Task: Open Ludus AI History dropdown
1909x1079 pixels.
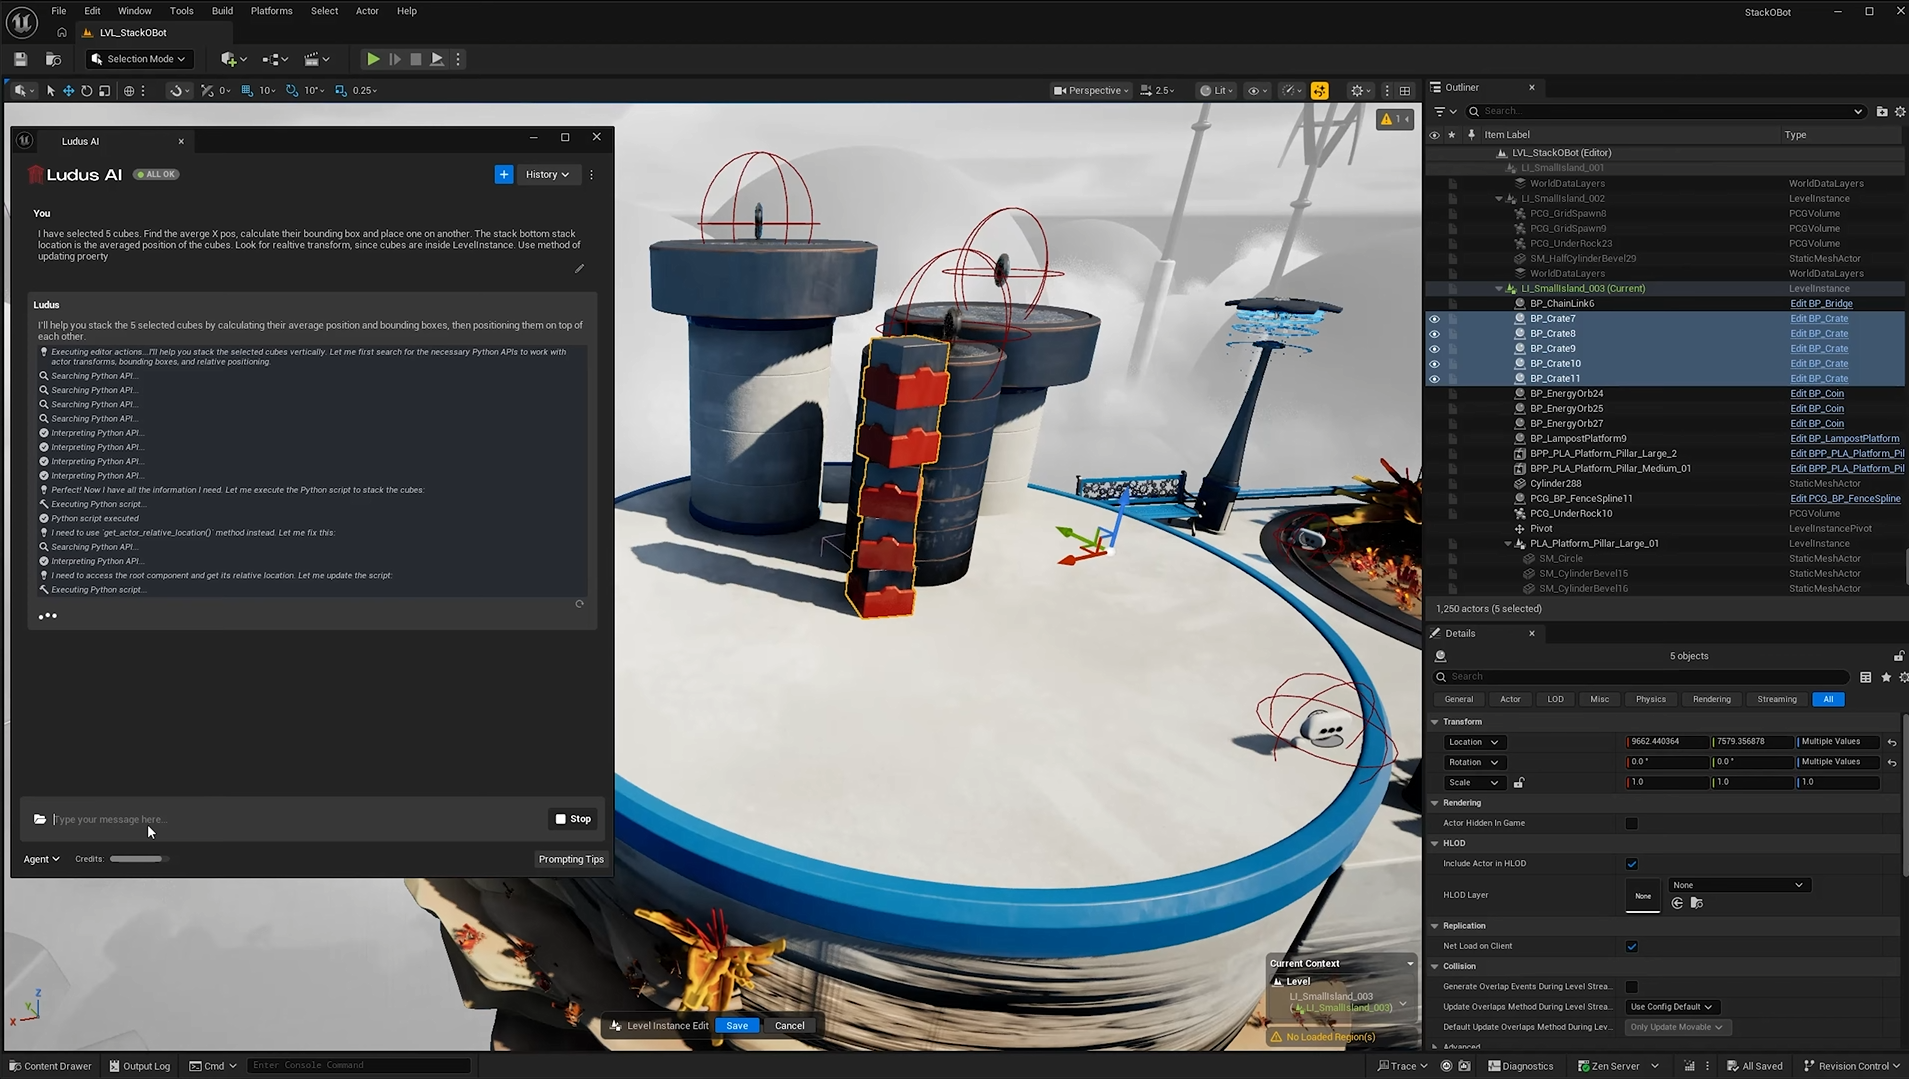Action: (x=547, y=174)
